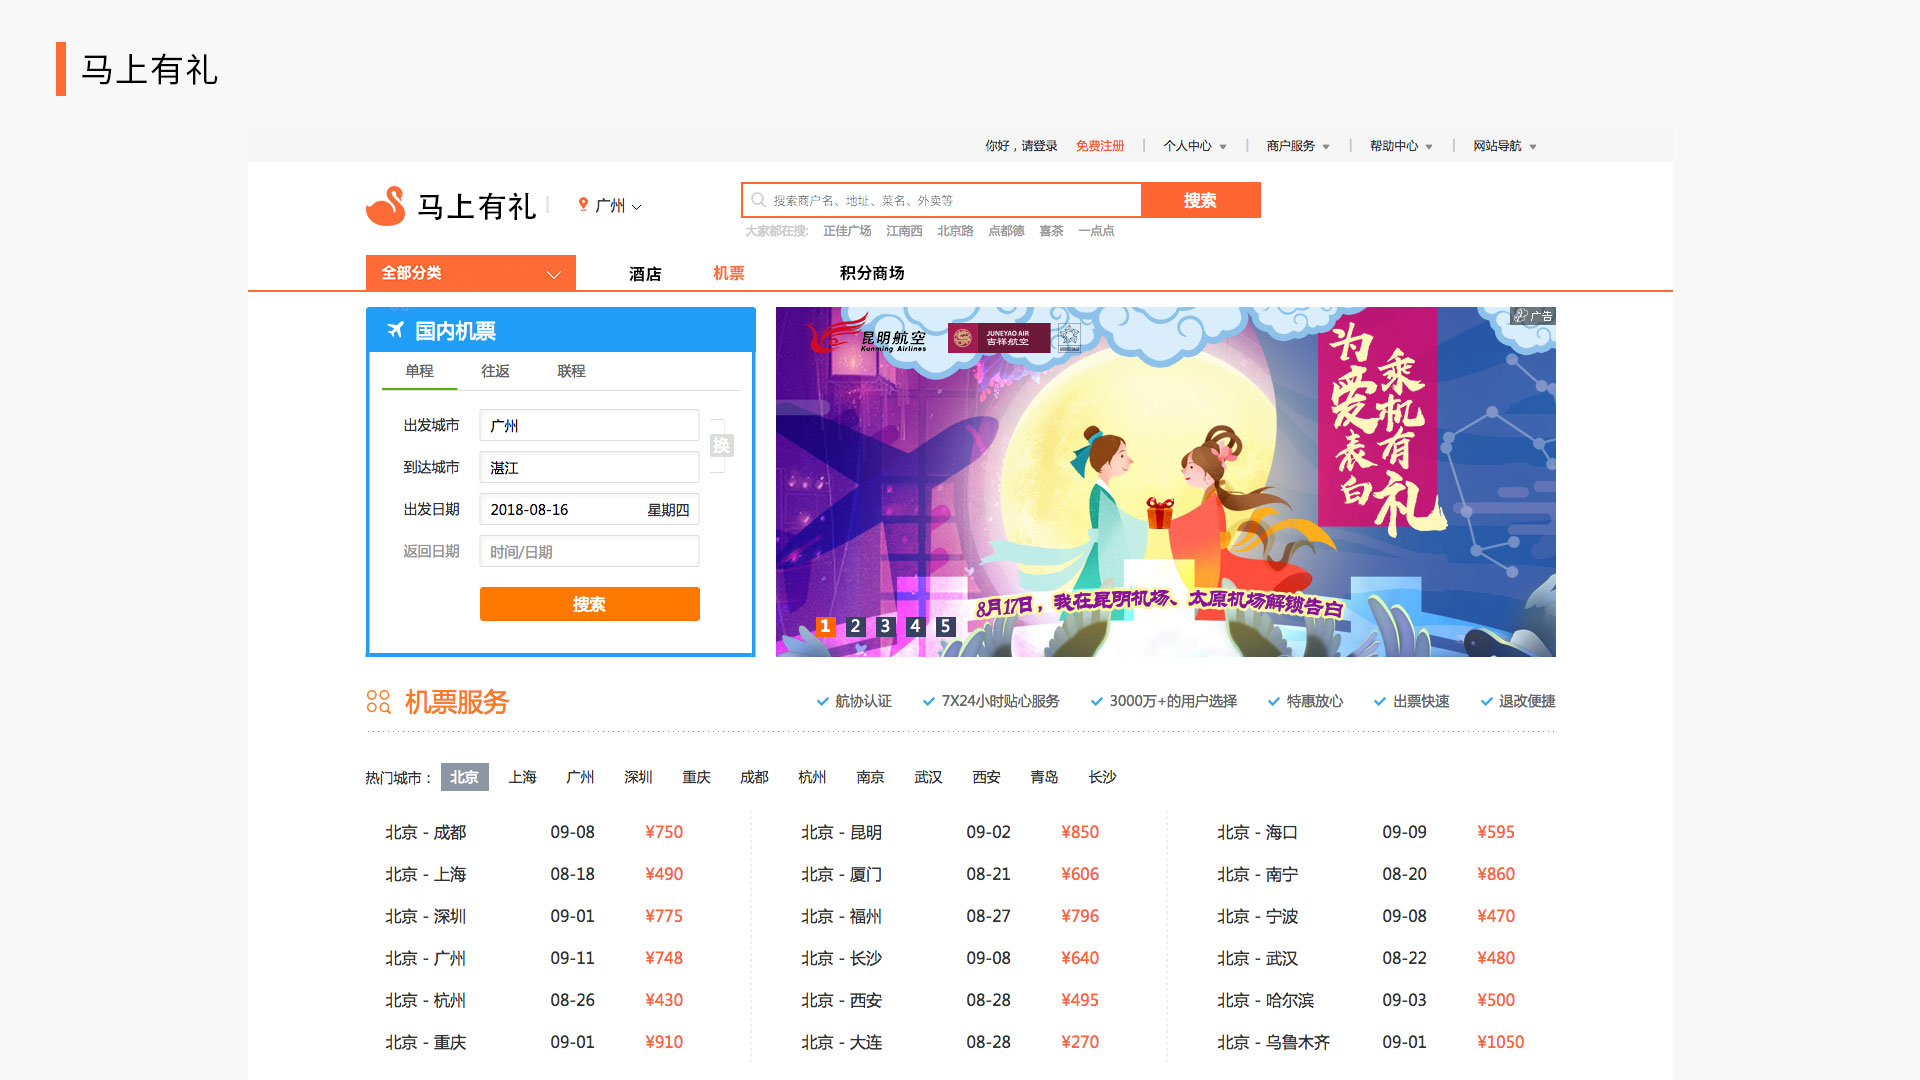
Task: Click the 免费注册 link
Action: (x=1100, y=146)
